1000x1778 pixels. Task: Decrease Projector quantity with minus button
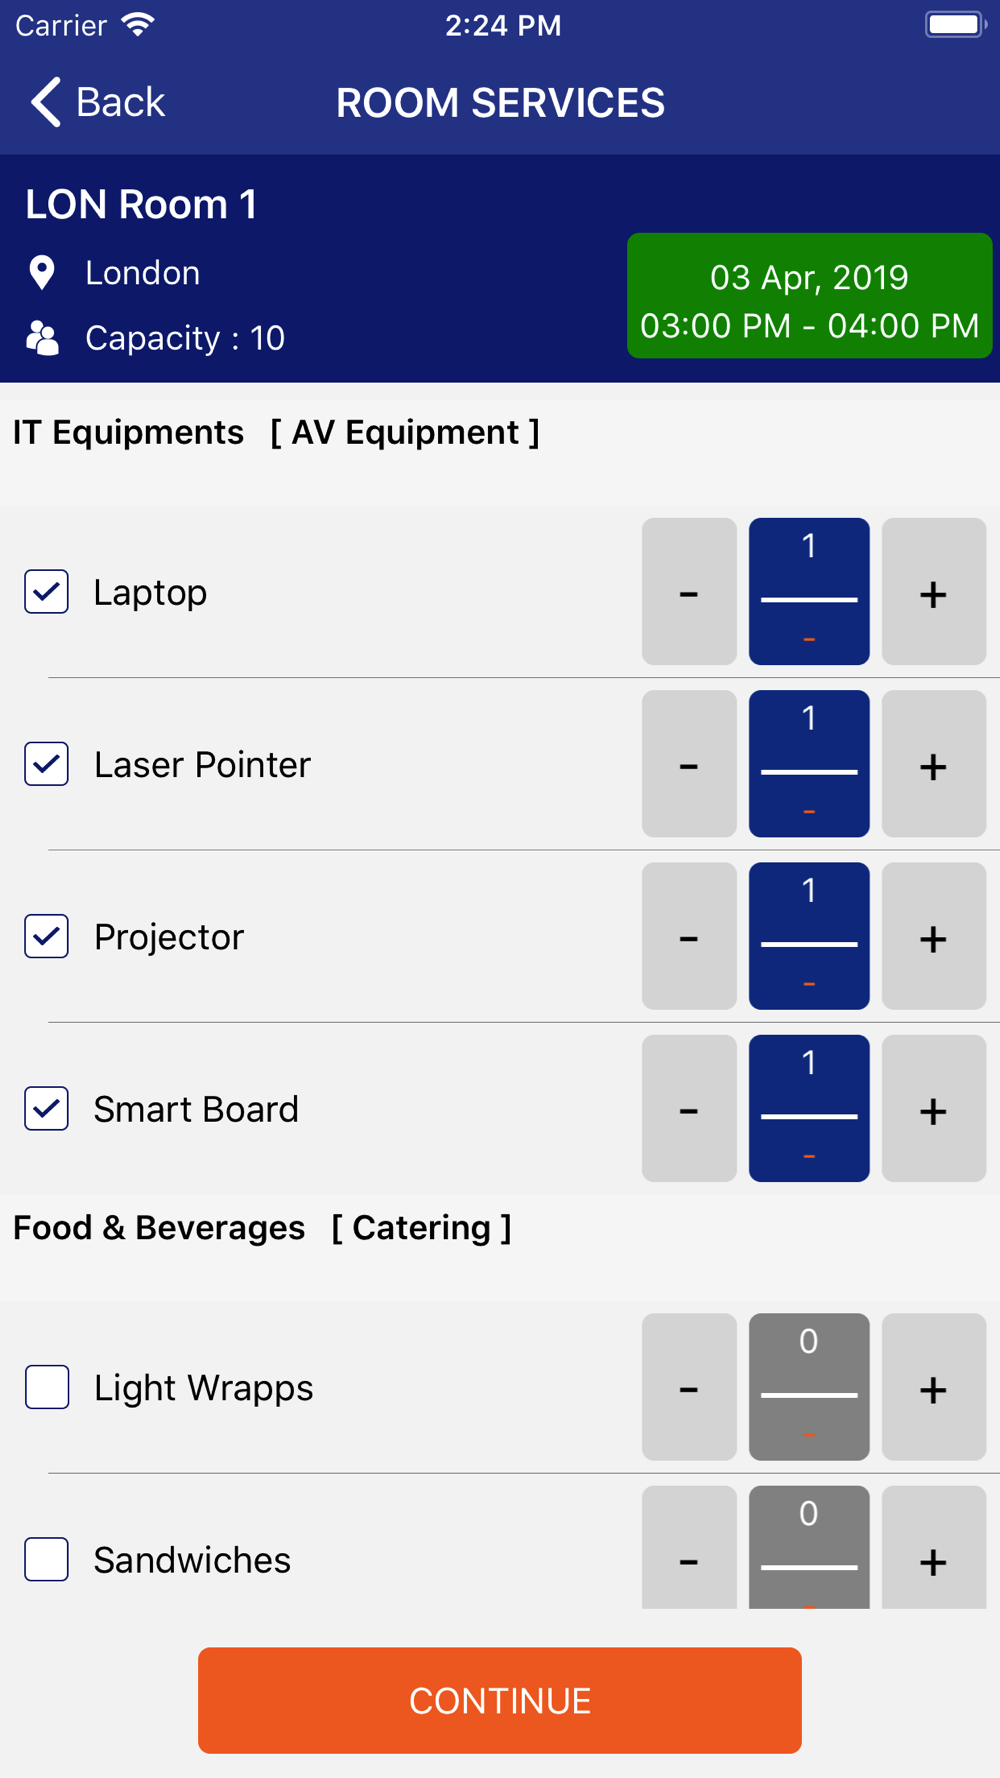(x=689, y=937)
